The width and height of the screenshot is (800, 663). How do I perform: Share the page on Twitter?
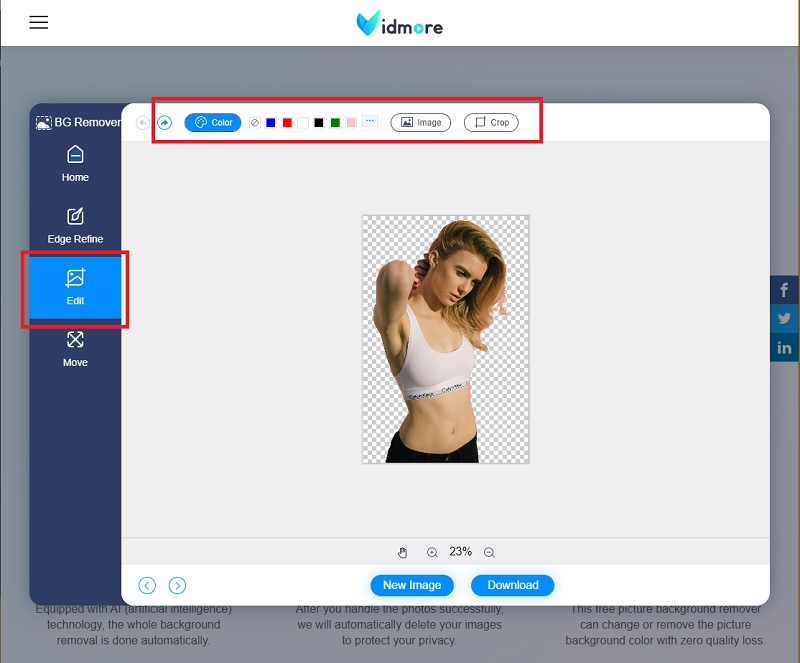point(784,319)
